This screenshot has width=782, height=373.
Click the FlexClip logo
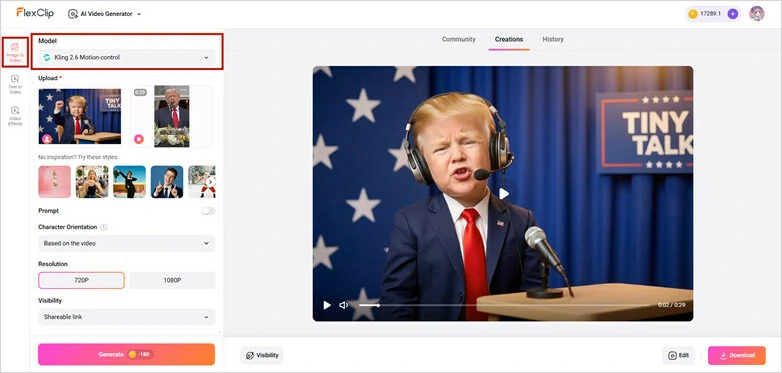point(35,13)
